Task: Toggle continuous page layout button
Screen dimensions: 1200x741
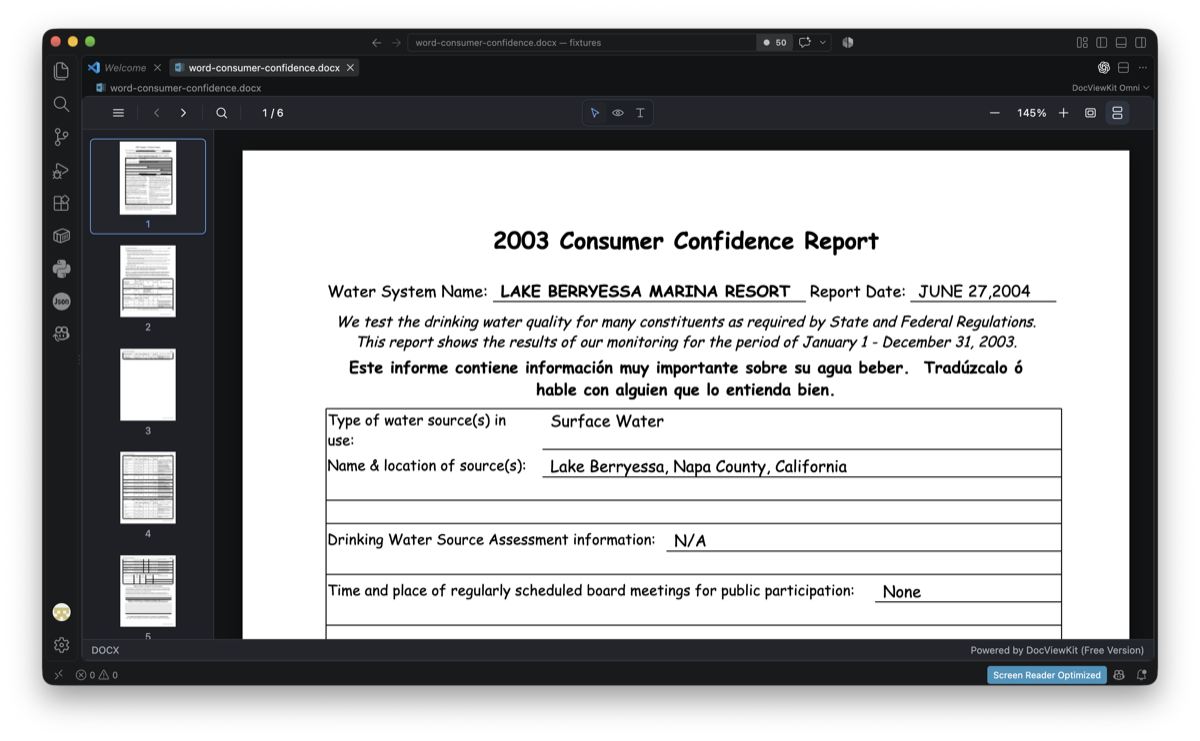Action: pyautogui.click(x=1117, y=113)
